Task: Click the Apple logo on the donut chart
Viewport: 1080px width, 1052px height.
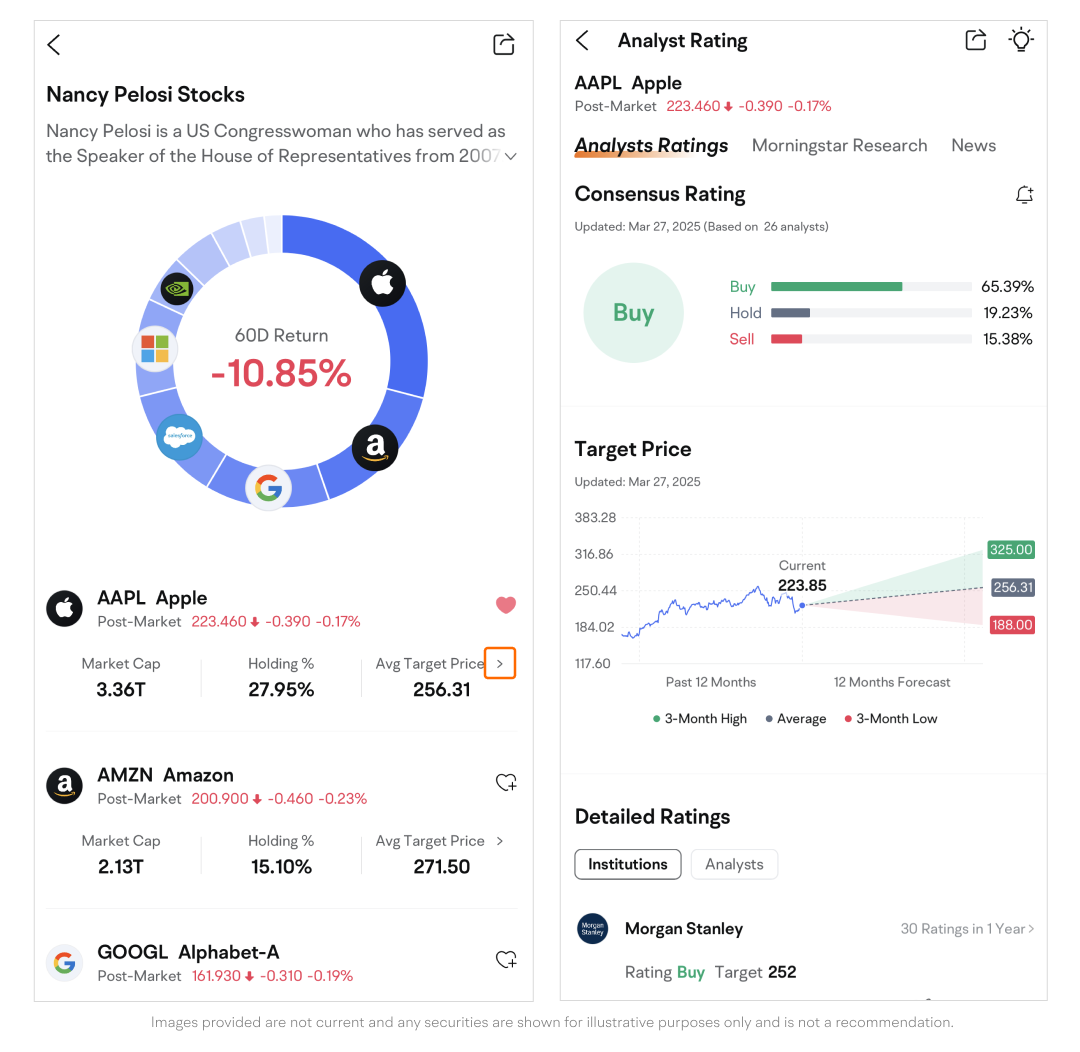Action: click(382, 283)
